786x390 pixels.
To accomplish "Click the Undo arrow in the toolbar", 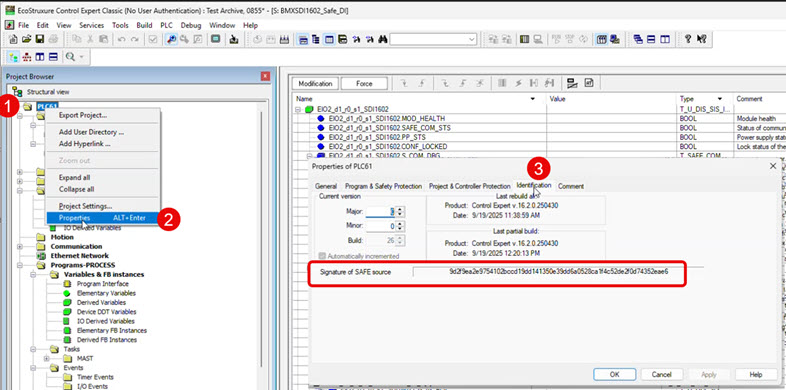I will point(121,39).
